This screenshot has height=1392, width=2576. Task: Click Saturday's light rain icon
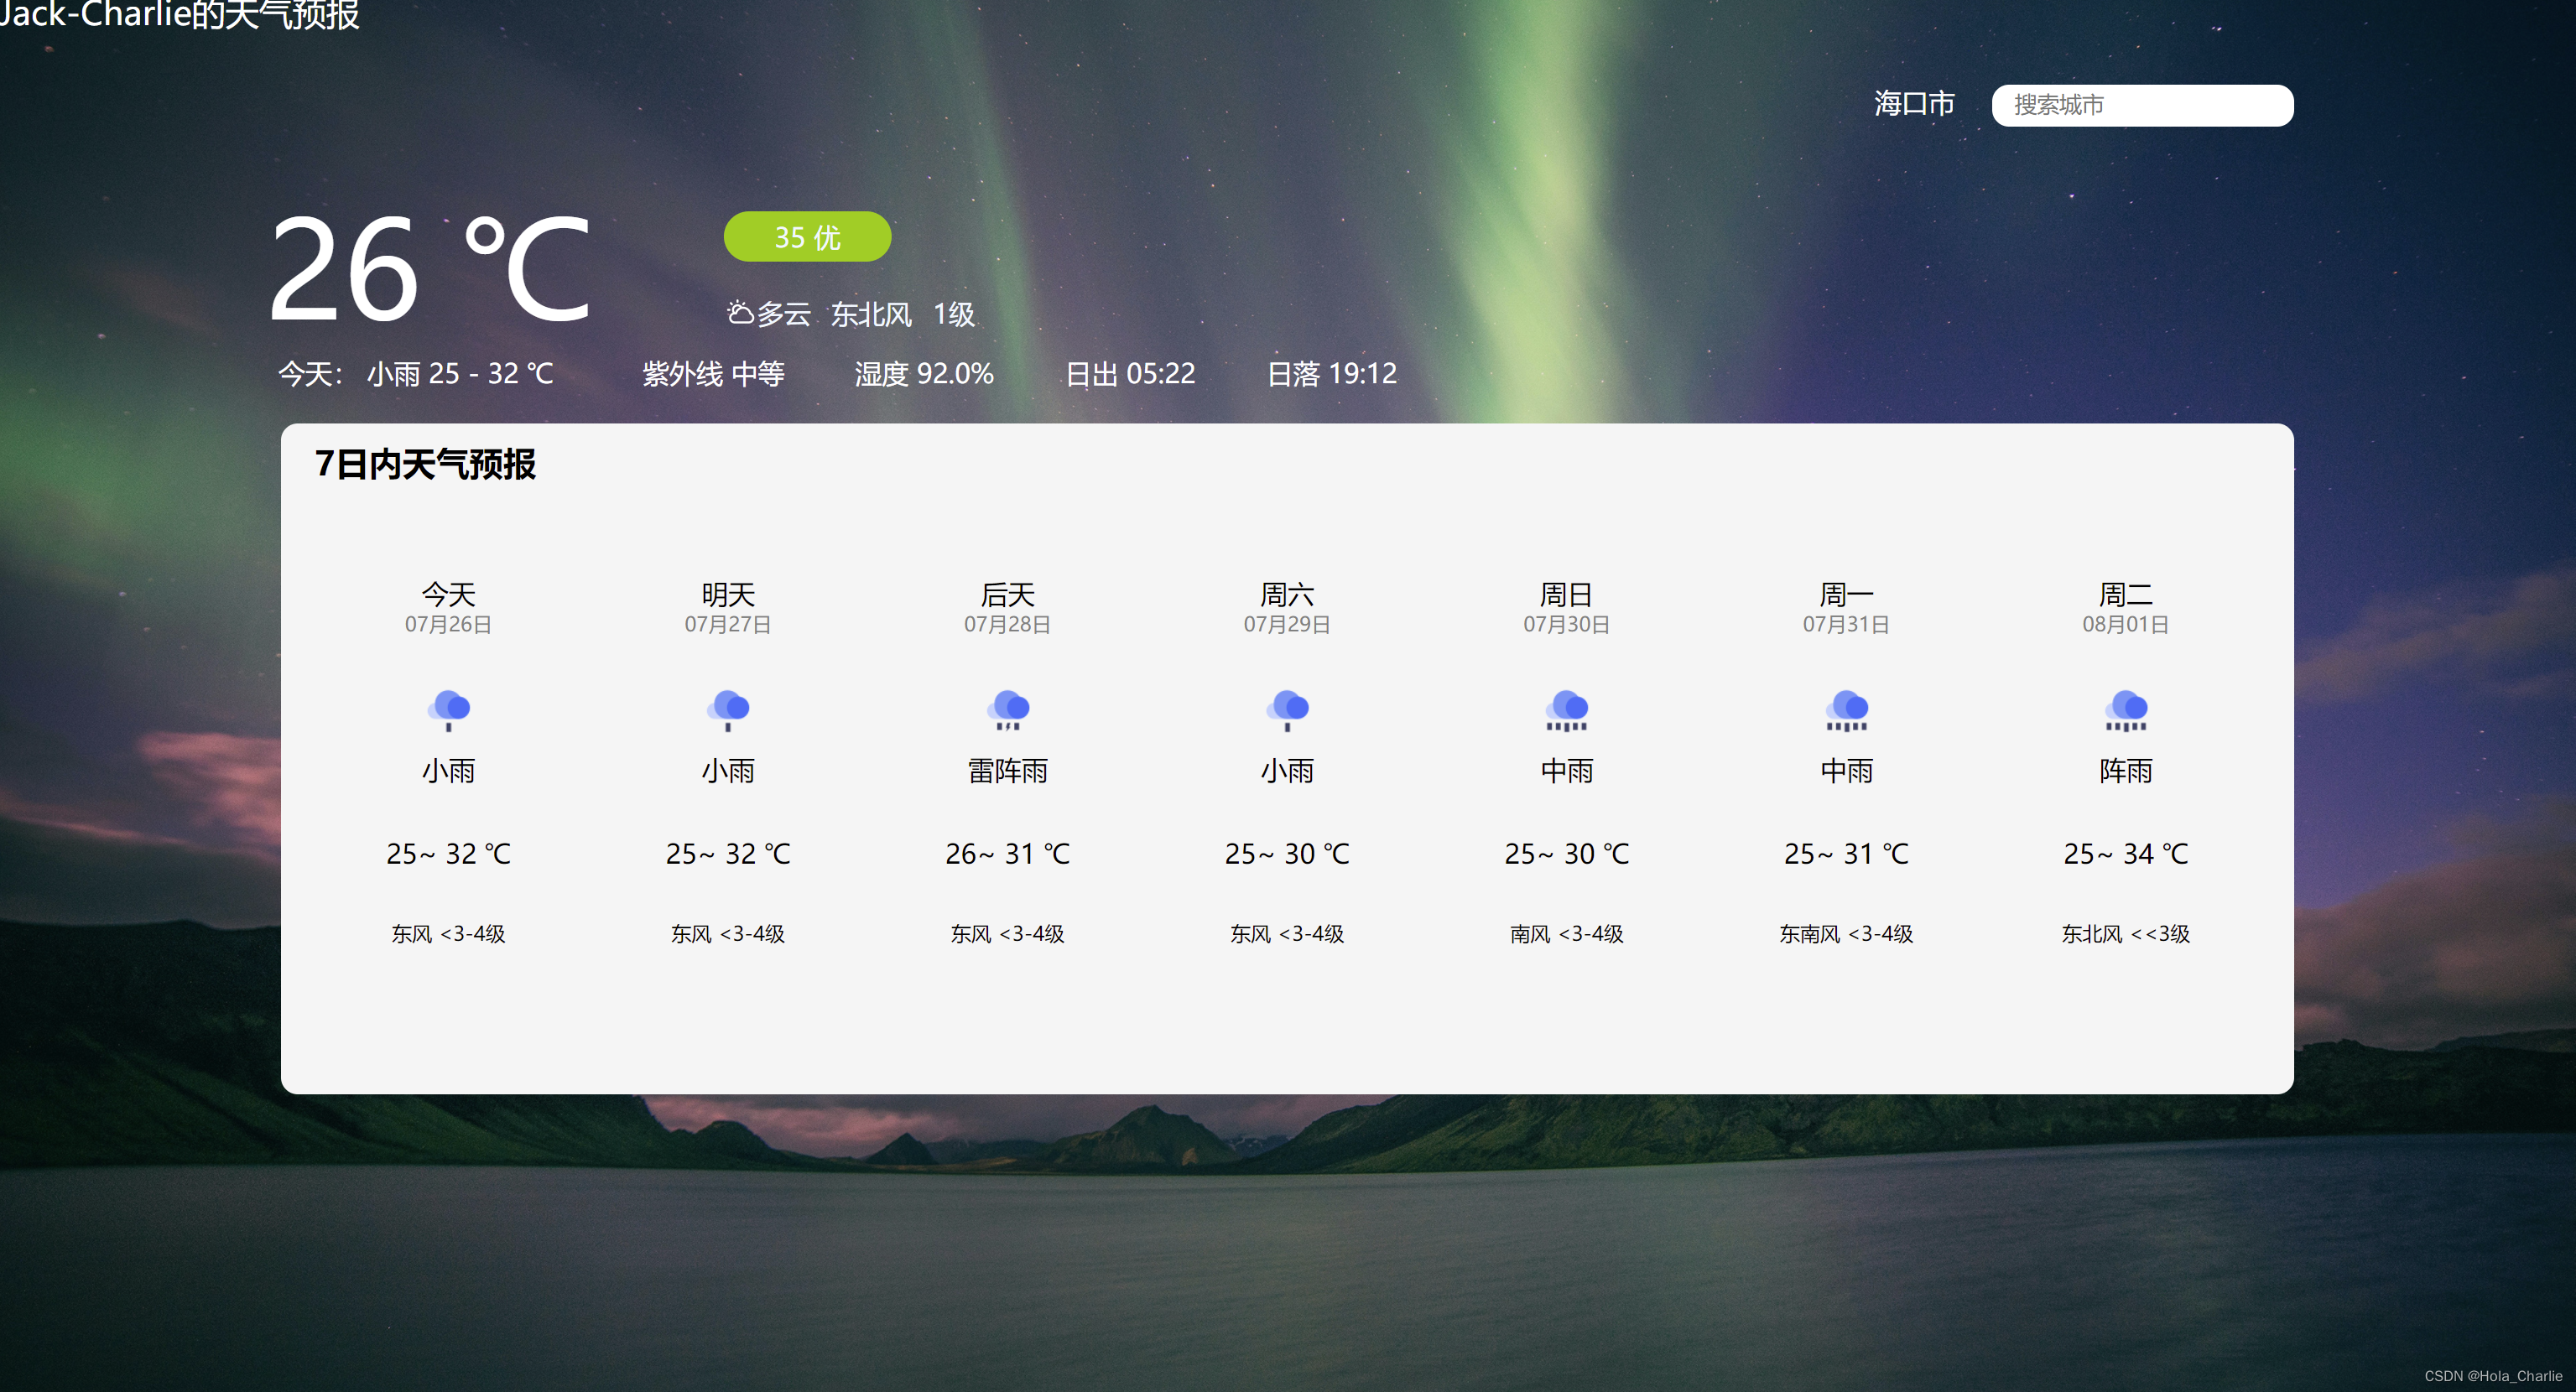click(x=1287, y=710)
